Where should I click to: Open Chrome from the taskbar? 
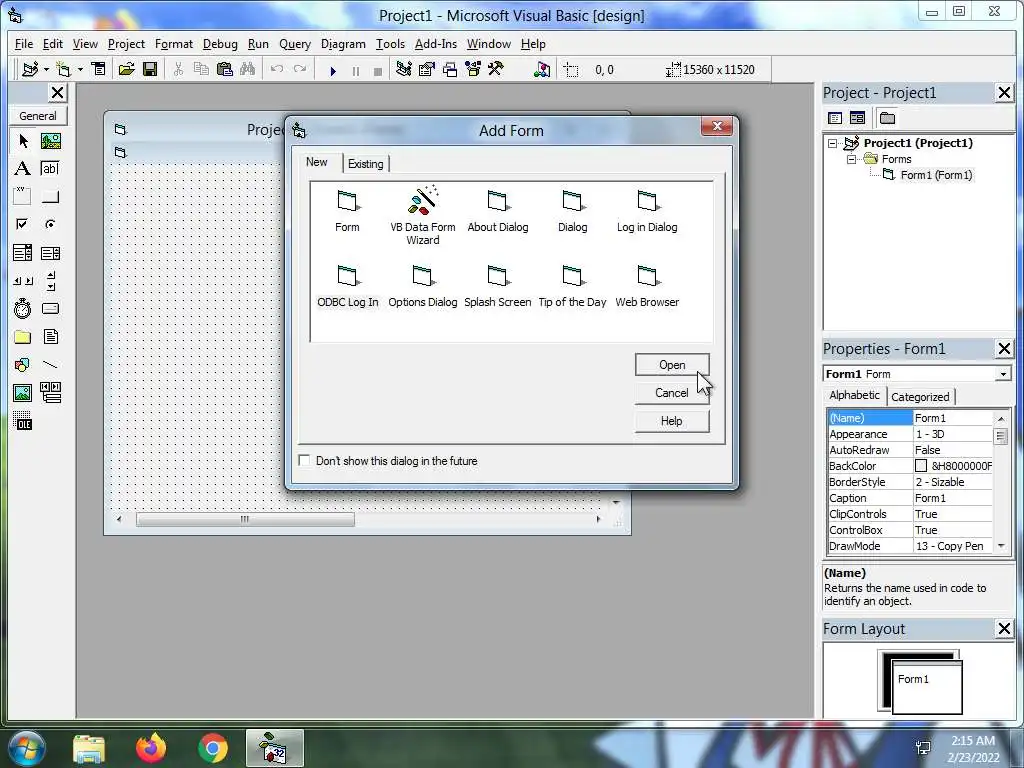[213, 748]
